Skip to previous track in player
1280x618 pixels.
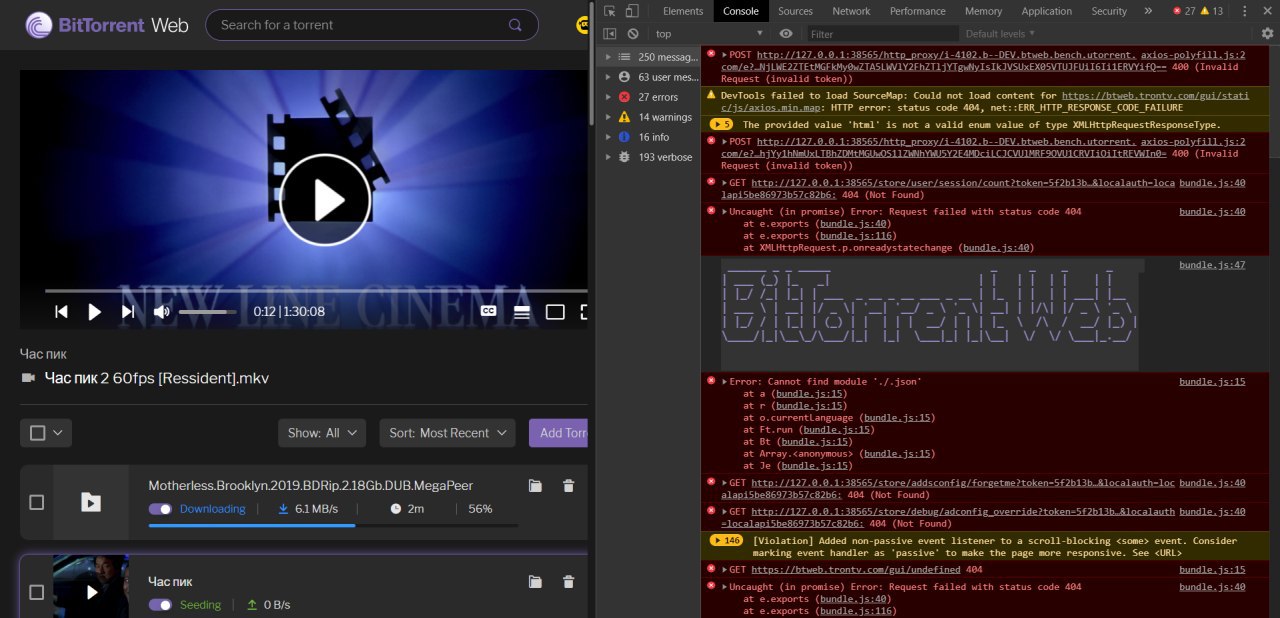(x=61, y=312)
